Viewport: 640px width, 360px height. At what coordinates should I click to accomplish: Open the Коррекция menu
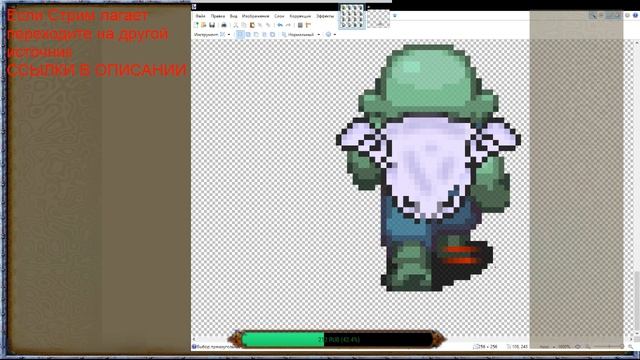(x=300, y=16)
